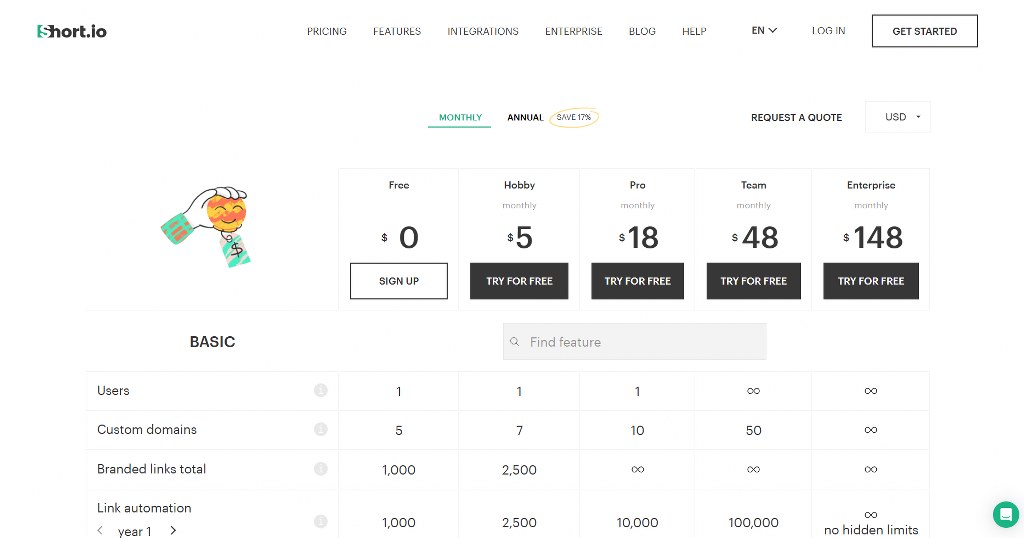
Task: Click the Hobby custom domains value 7
Action: coord(519,430)
